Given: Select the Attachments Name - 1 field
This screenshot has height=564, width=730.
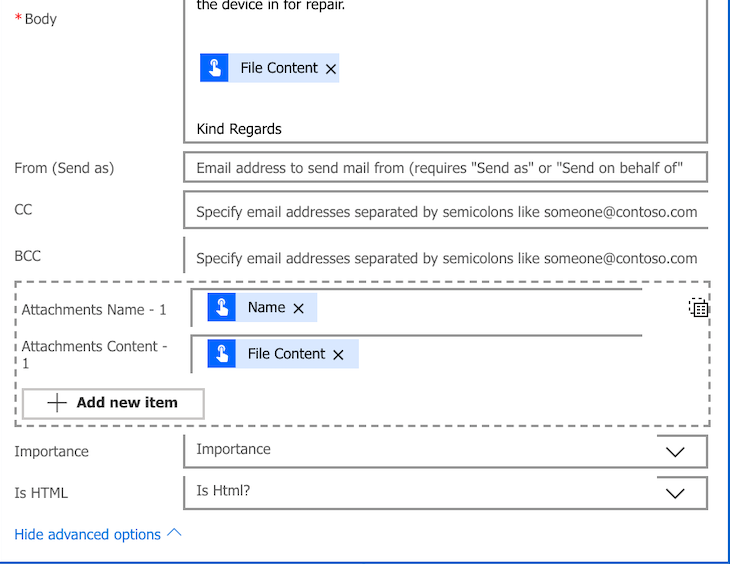Looking at the screenshot, I should 416,308.
